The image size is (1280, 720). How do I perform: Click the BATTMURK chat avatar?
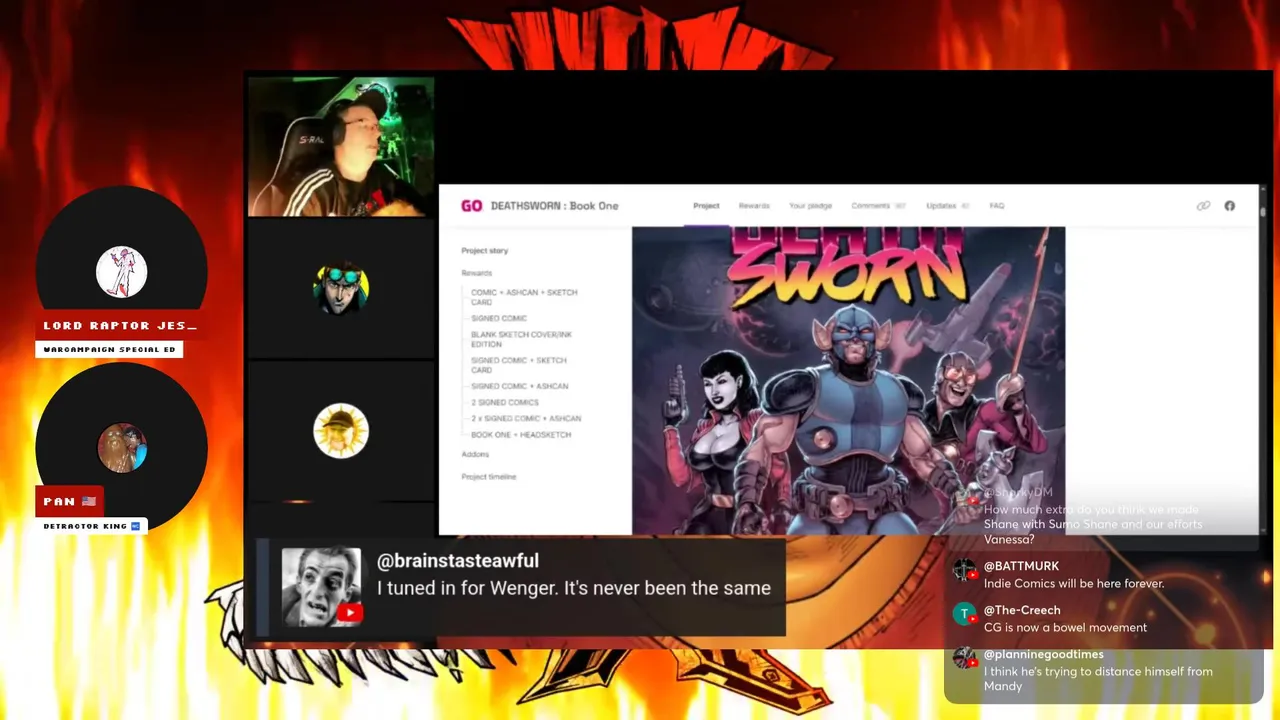pyautogui.click(x=964, y=569)
